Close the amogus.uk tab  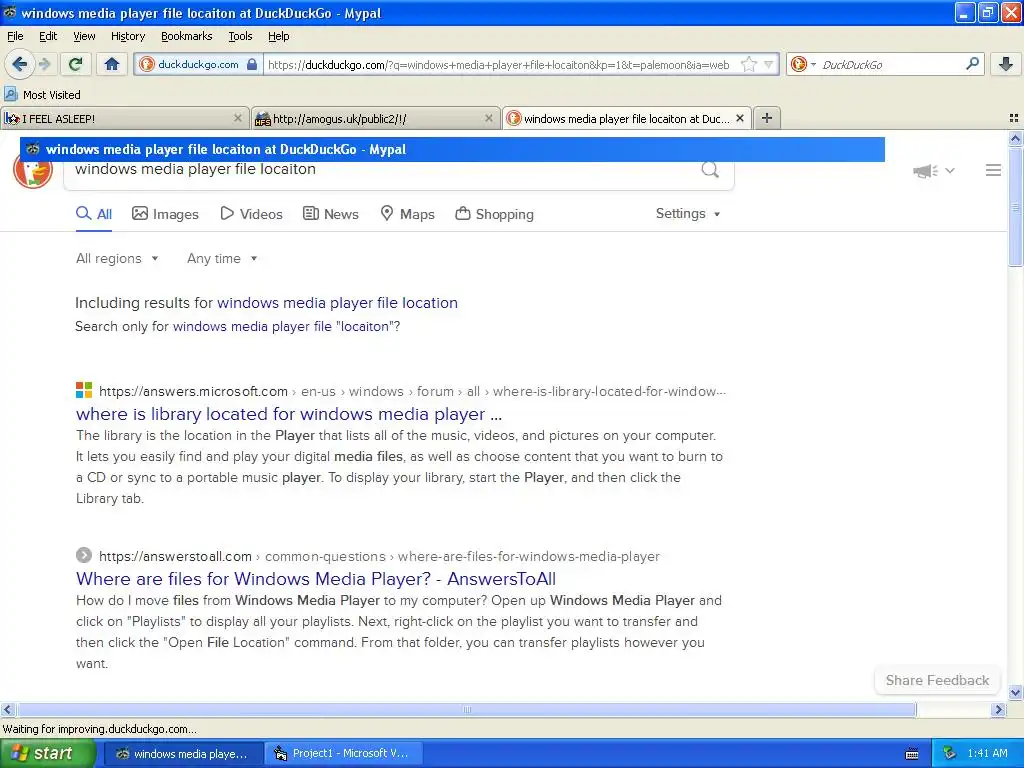click(488, 118)
